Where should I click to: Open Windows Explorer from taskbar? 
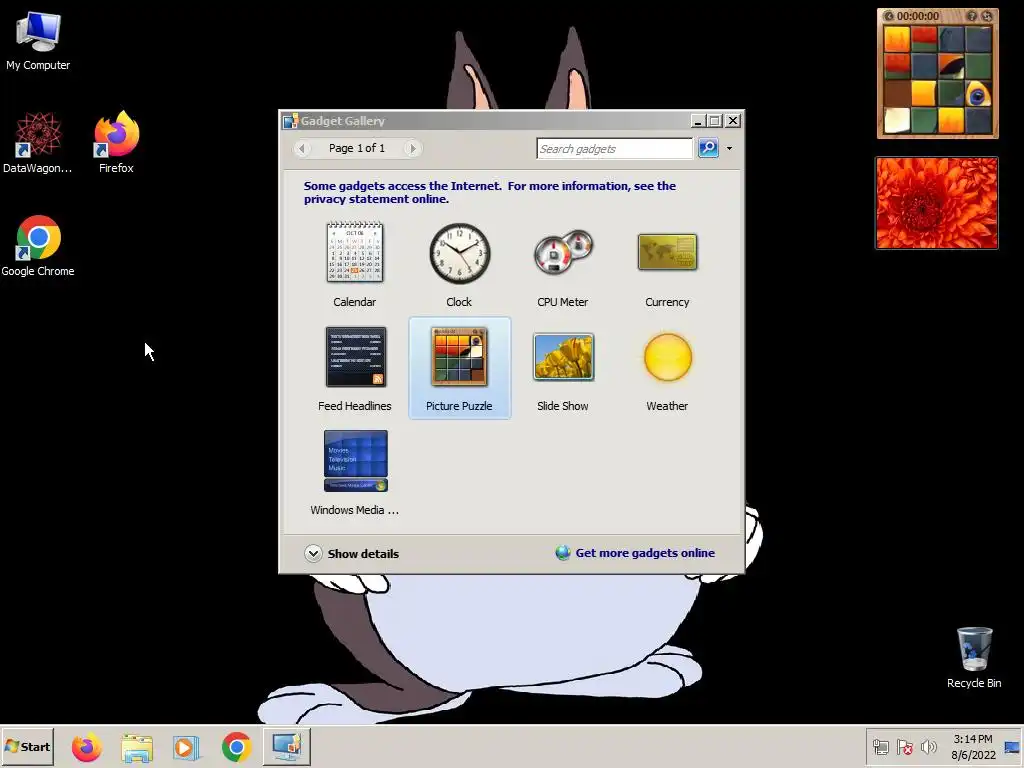[136, 746]
